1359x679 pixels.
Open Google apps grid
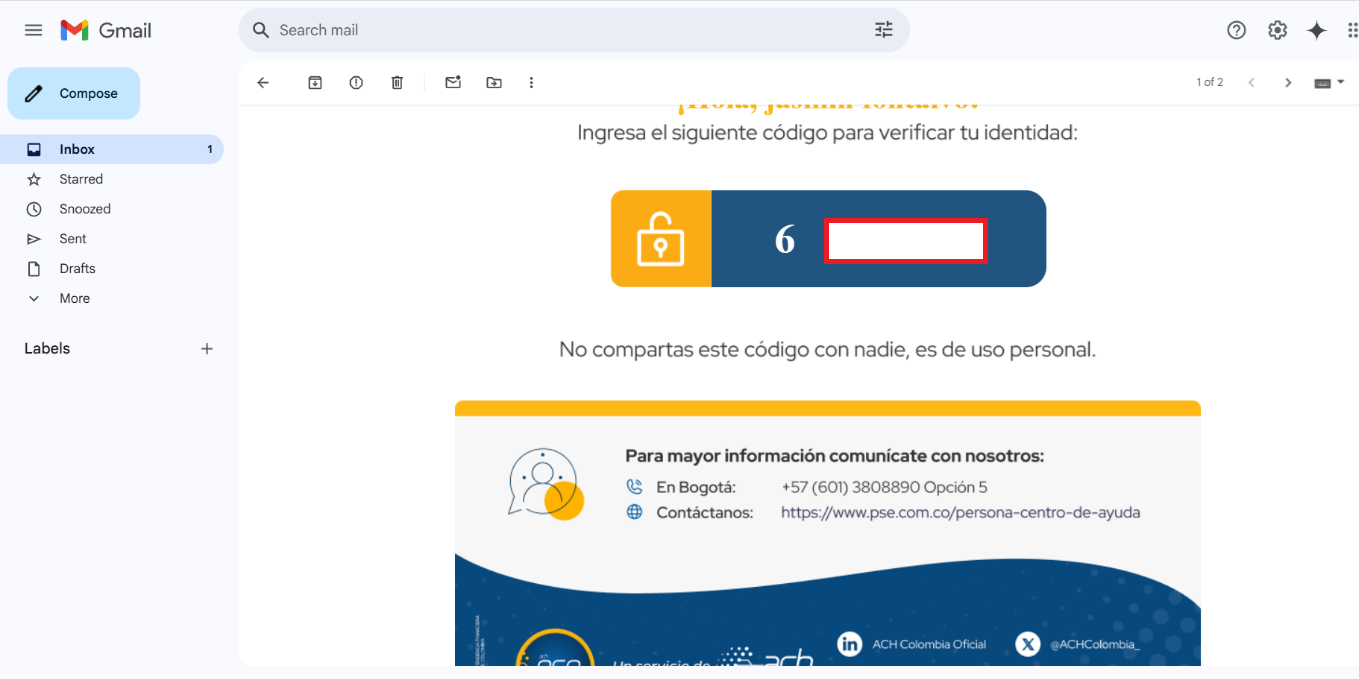pyautogui.click(x=1351, y=30)
